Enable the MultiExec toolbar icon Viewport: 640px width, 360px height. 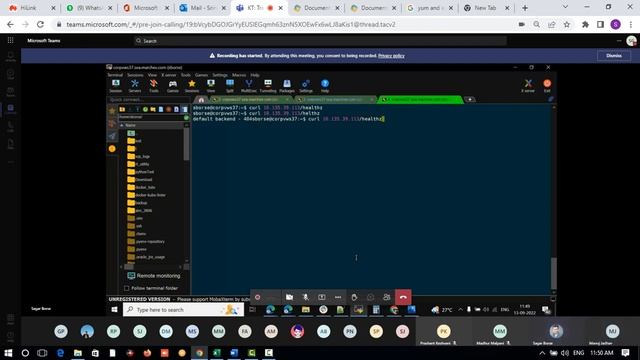pos(249,86)
